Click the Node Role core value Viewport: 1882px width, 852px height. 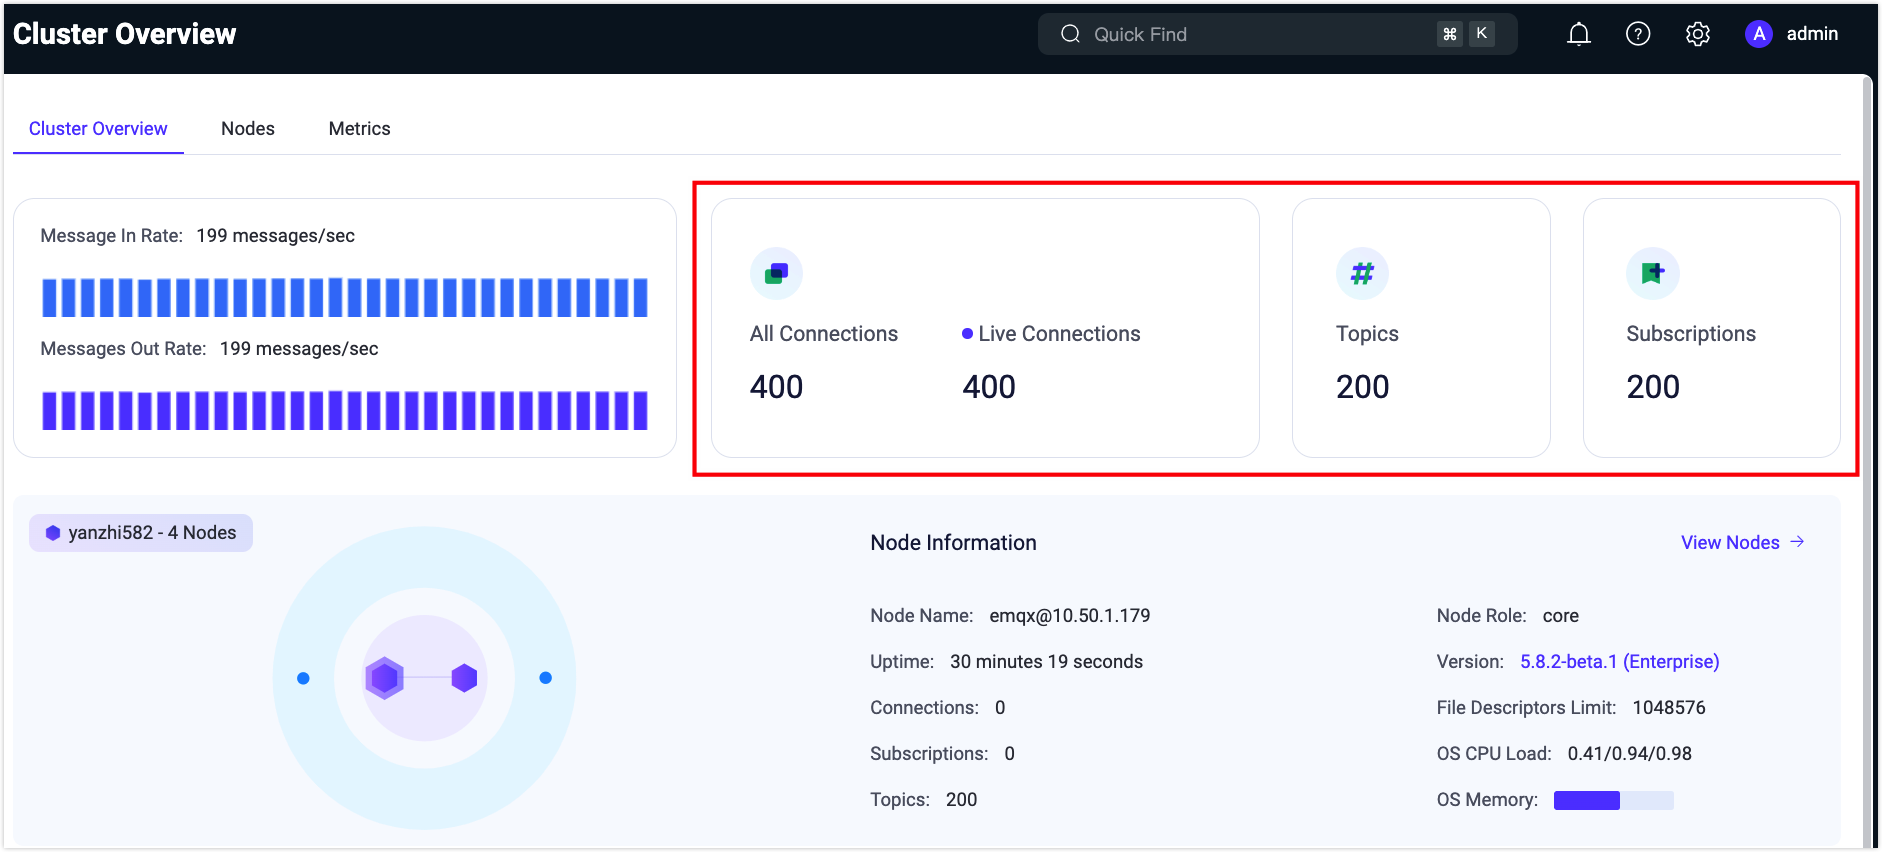point(1561,616)
